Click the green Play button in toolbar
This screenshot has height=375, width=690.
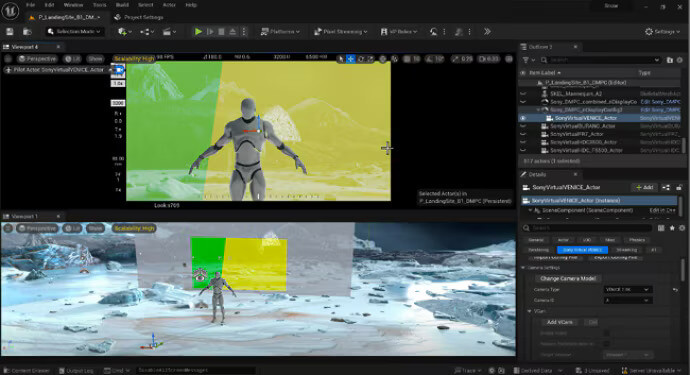click(x=198, y=32)
